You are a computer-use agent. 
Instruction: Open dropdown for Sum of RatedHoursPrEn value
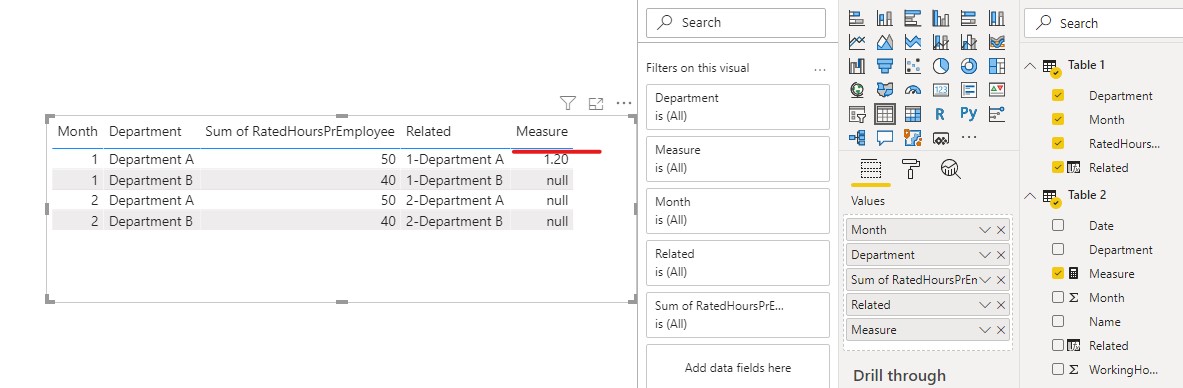coord(984,280)
